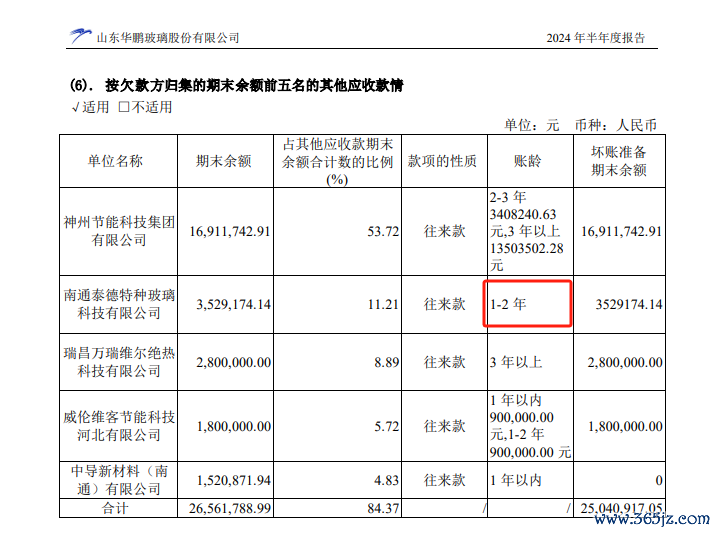Toggle the 适用 checkmark option

(91, 107)
